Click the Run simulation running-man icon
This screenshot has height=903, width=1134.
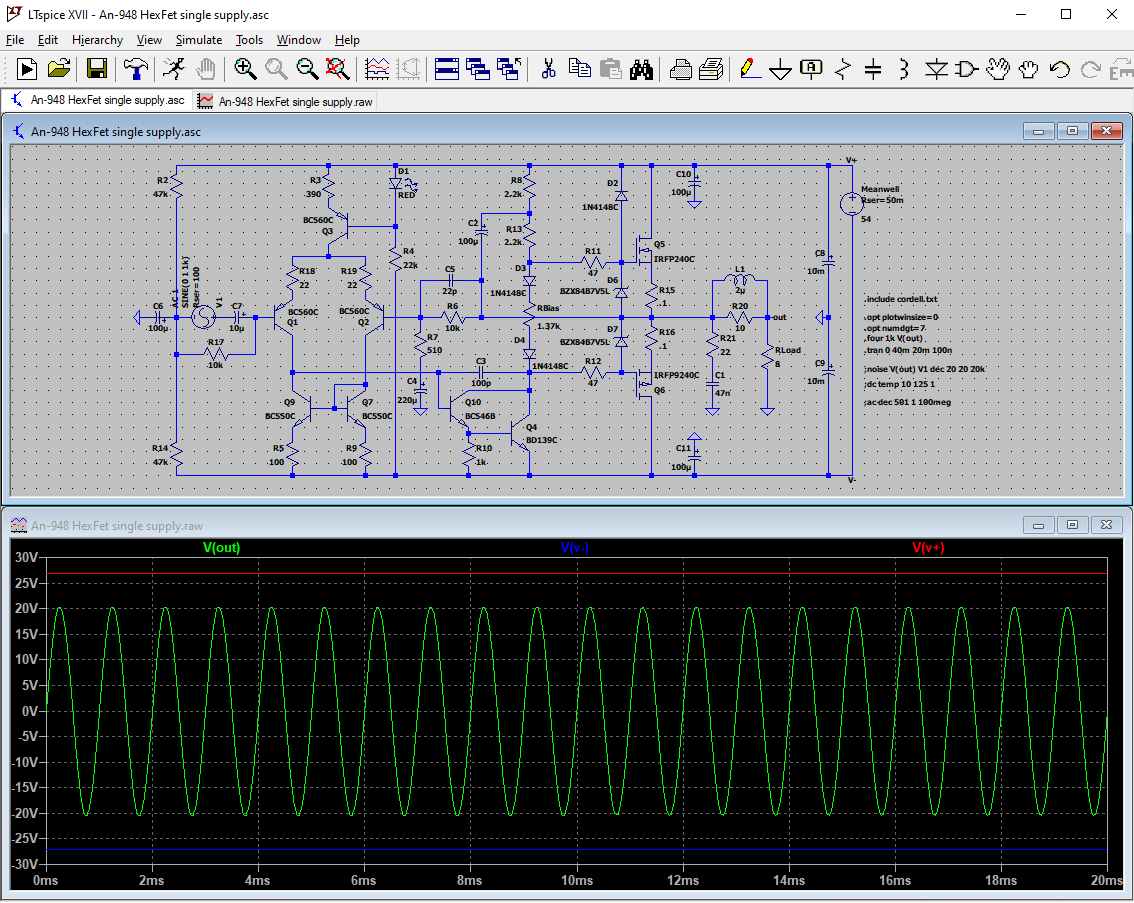click(x=174, y=69)
